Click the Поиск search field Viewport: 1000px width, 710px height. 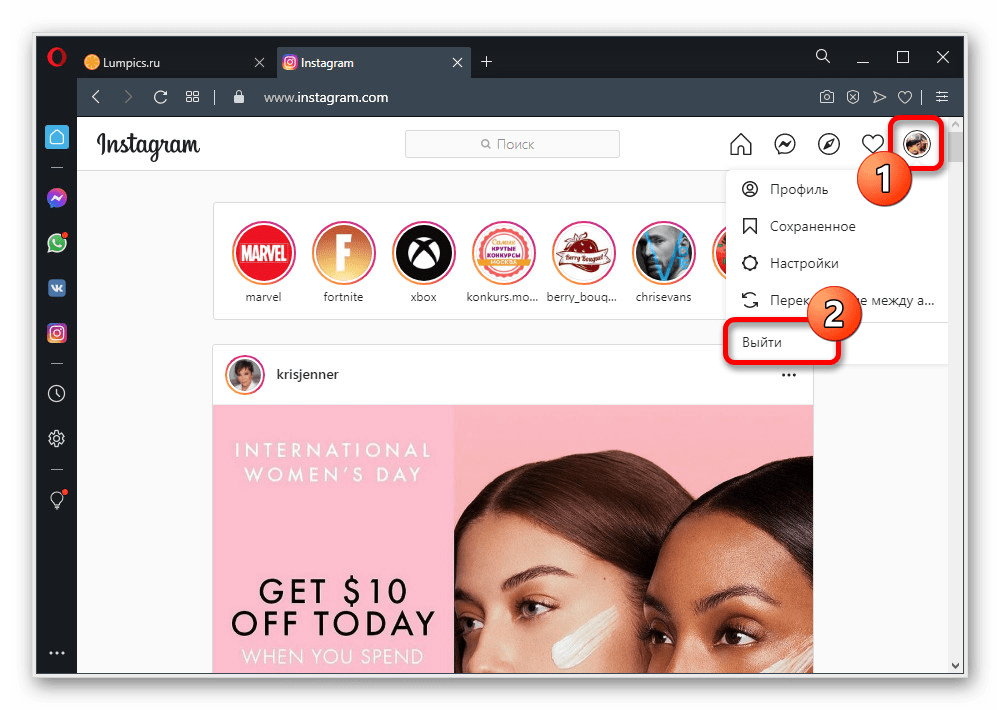coord(512,144)
